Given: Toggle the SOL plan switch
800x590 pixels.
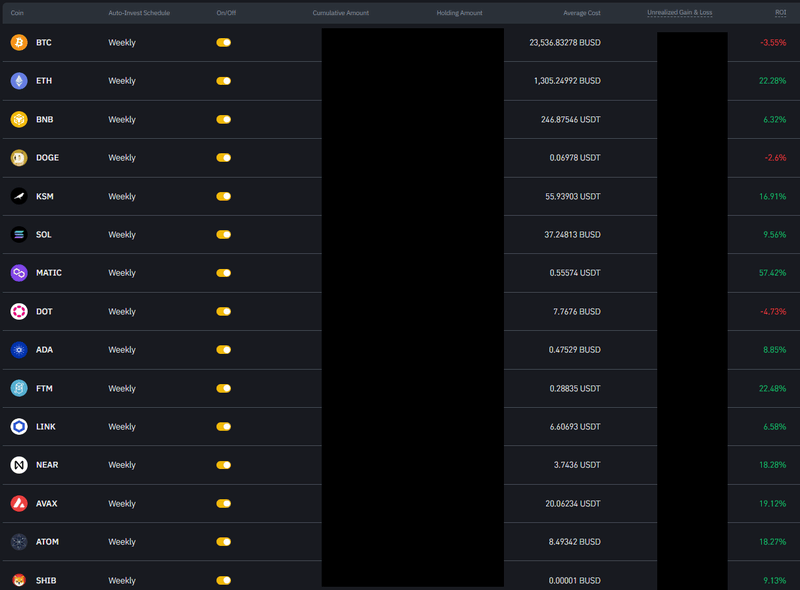Looking at the screenshot, I should [223, 234].
